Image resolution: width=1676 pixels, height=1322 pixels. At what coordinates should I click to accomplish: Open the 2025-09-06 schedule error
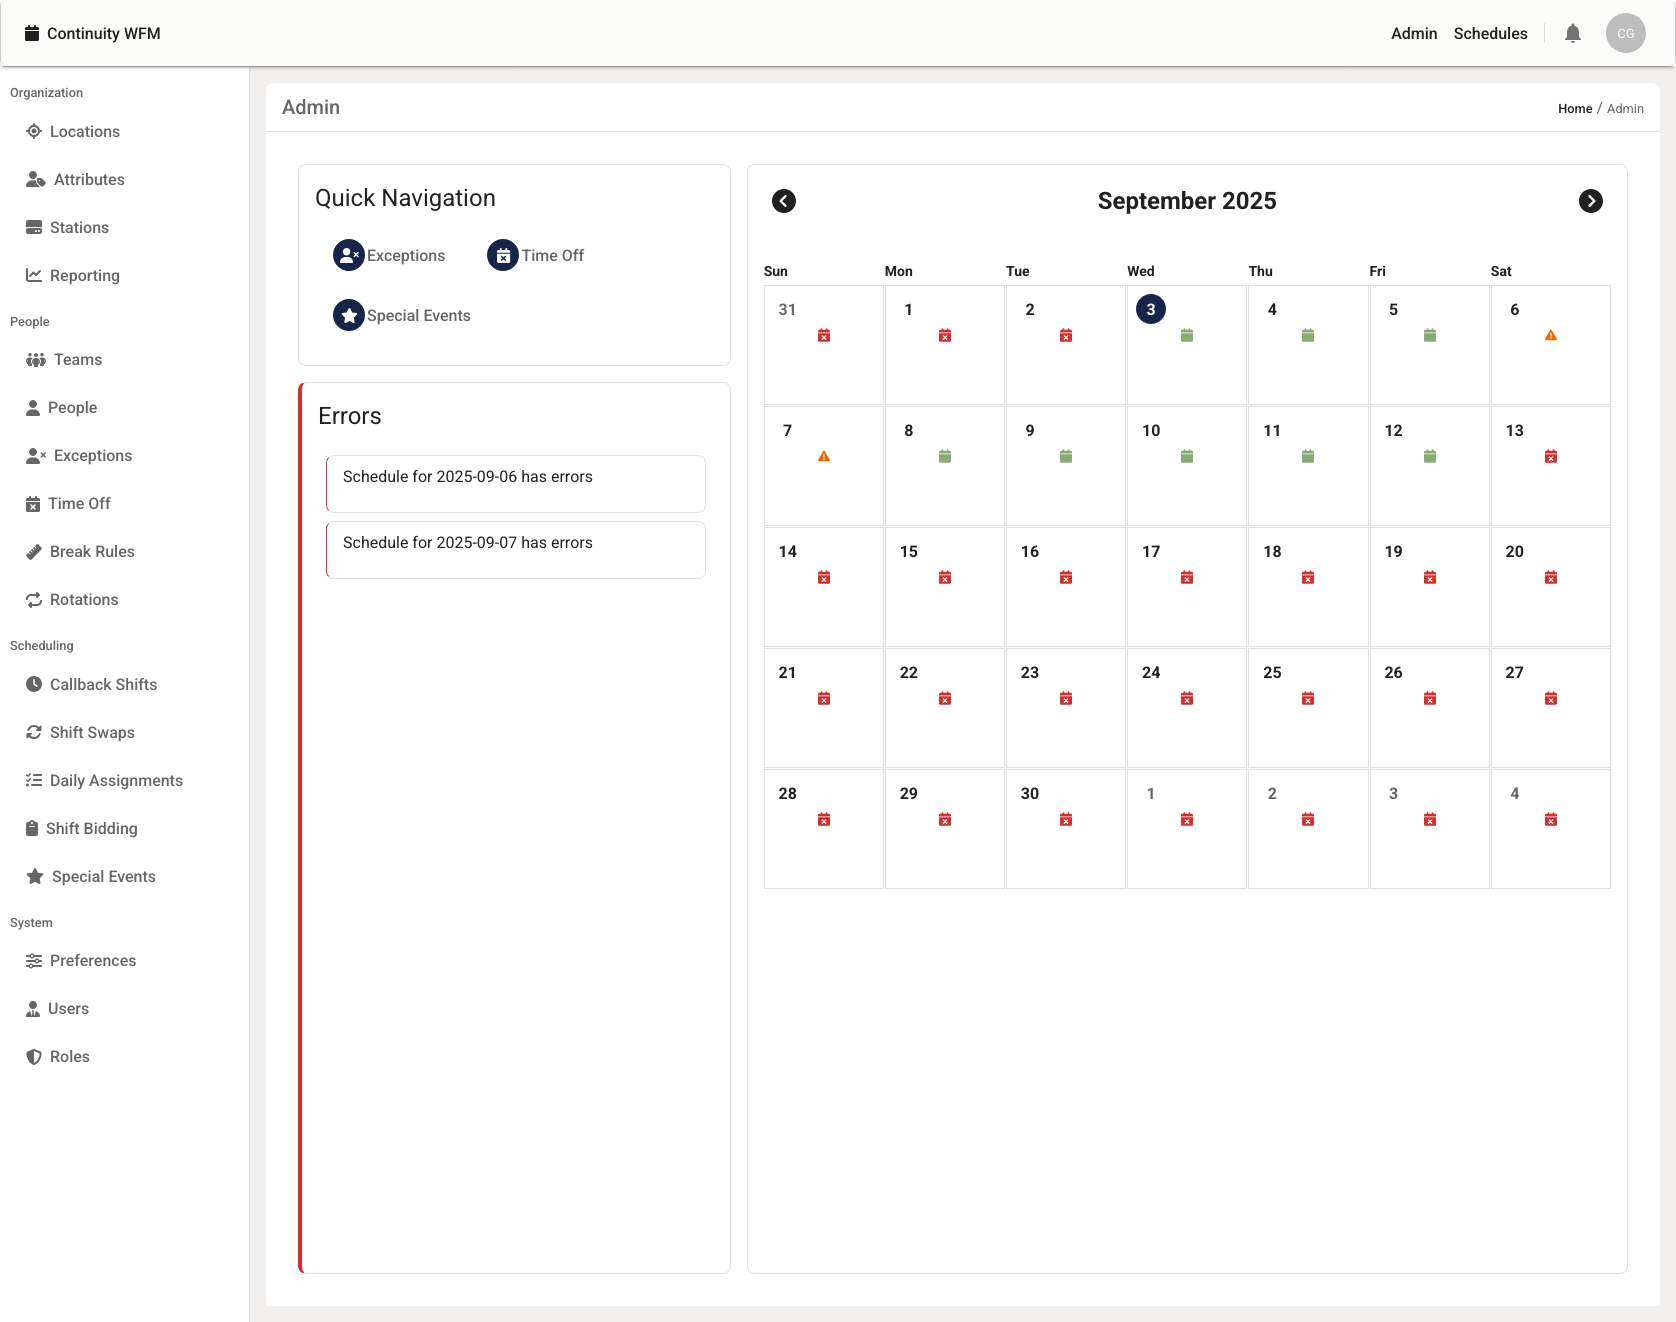516,484
